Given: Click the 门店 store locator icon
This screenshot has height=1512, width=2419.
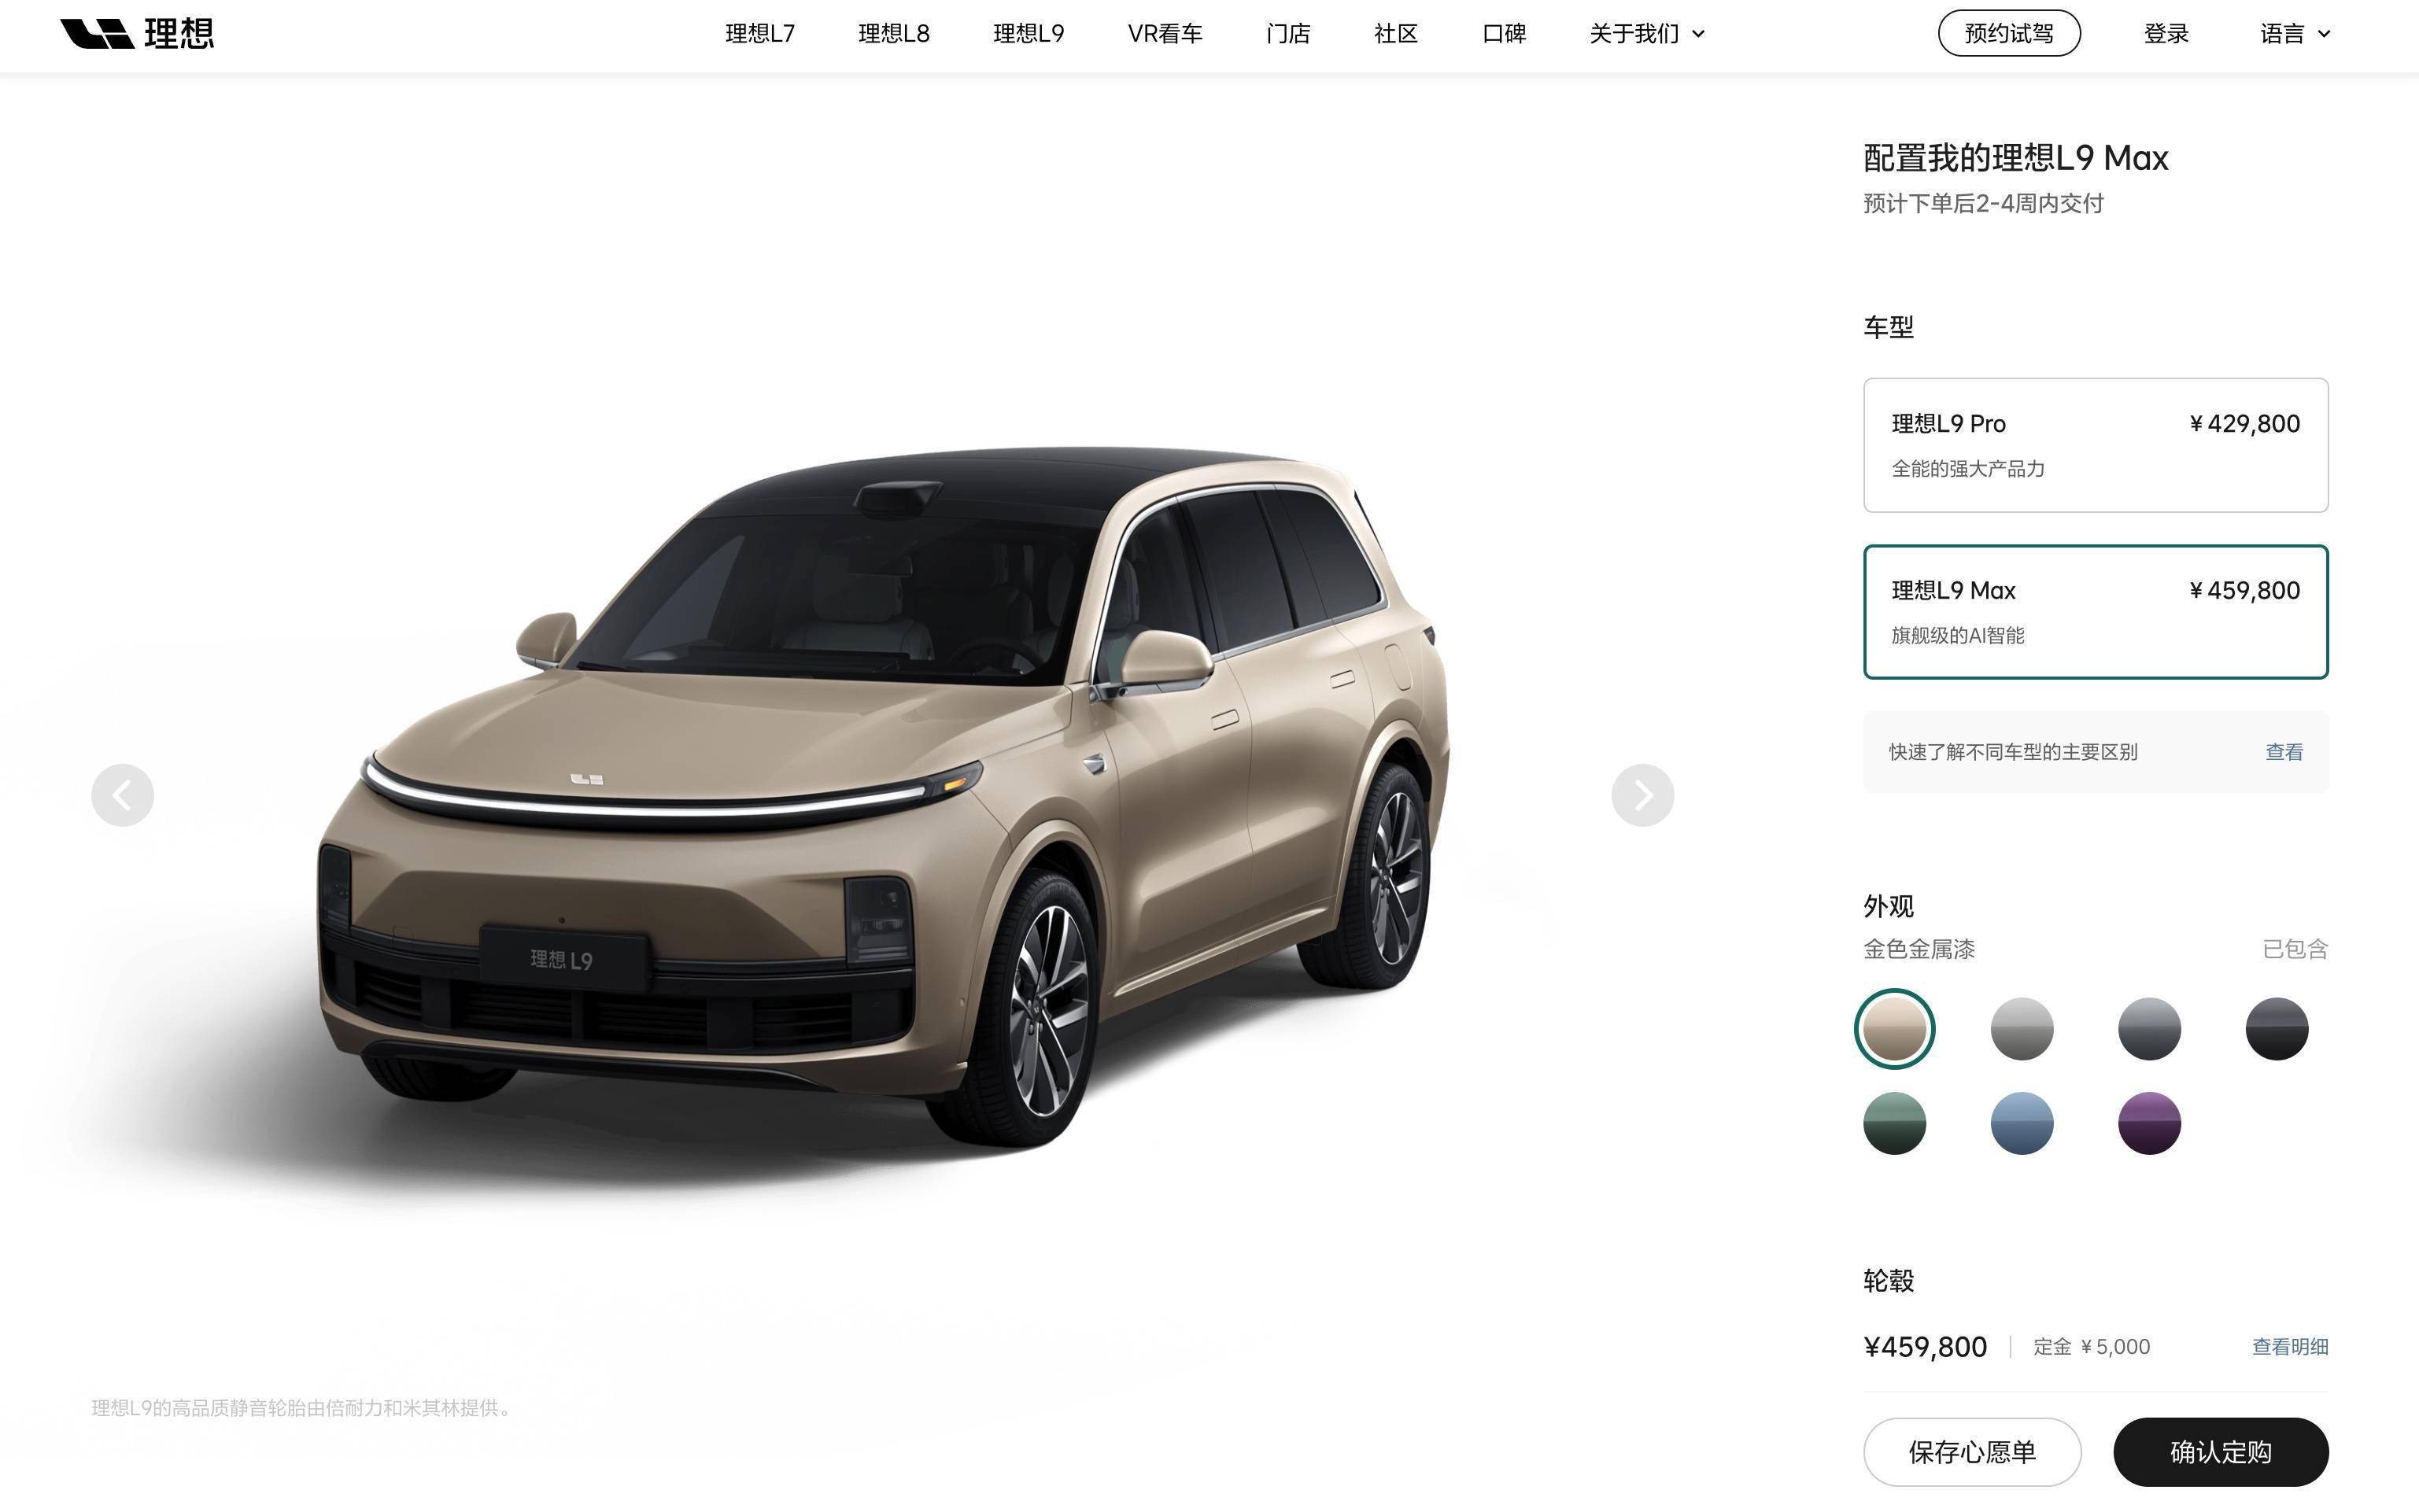Looking at the screenshot, I should click(1289, 31).
